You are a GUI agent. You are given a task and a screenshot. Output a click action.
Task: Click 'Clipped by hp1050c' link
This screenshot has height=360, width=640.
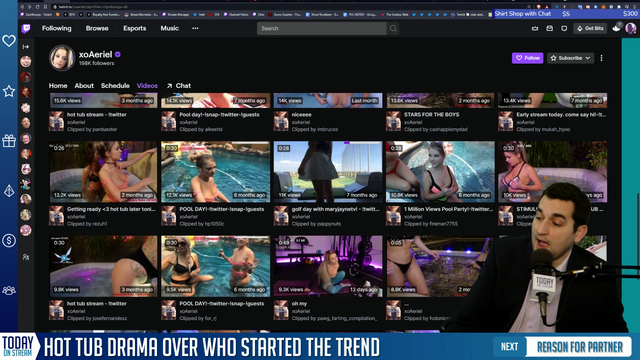pos(202,224)
